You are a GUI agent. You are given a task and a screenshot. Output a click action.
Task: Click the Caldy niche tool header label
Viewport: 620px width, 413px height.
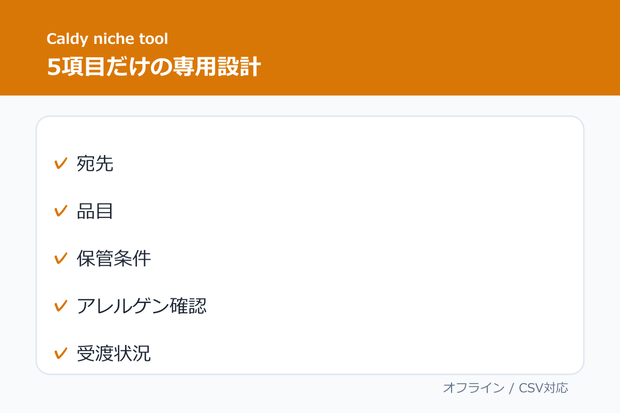click(x=107, y=39)
